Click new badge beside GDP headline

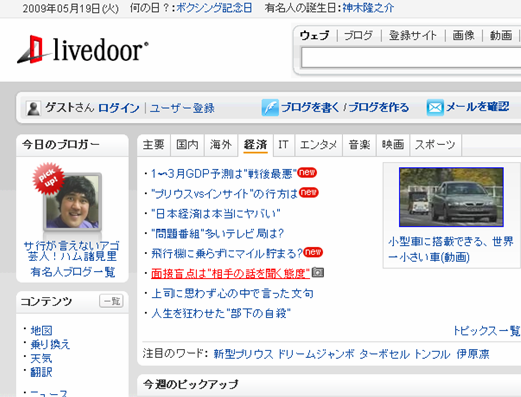point(307,172)
